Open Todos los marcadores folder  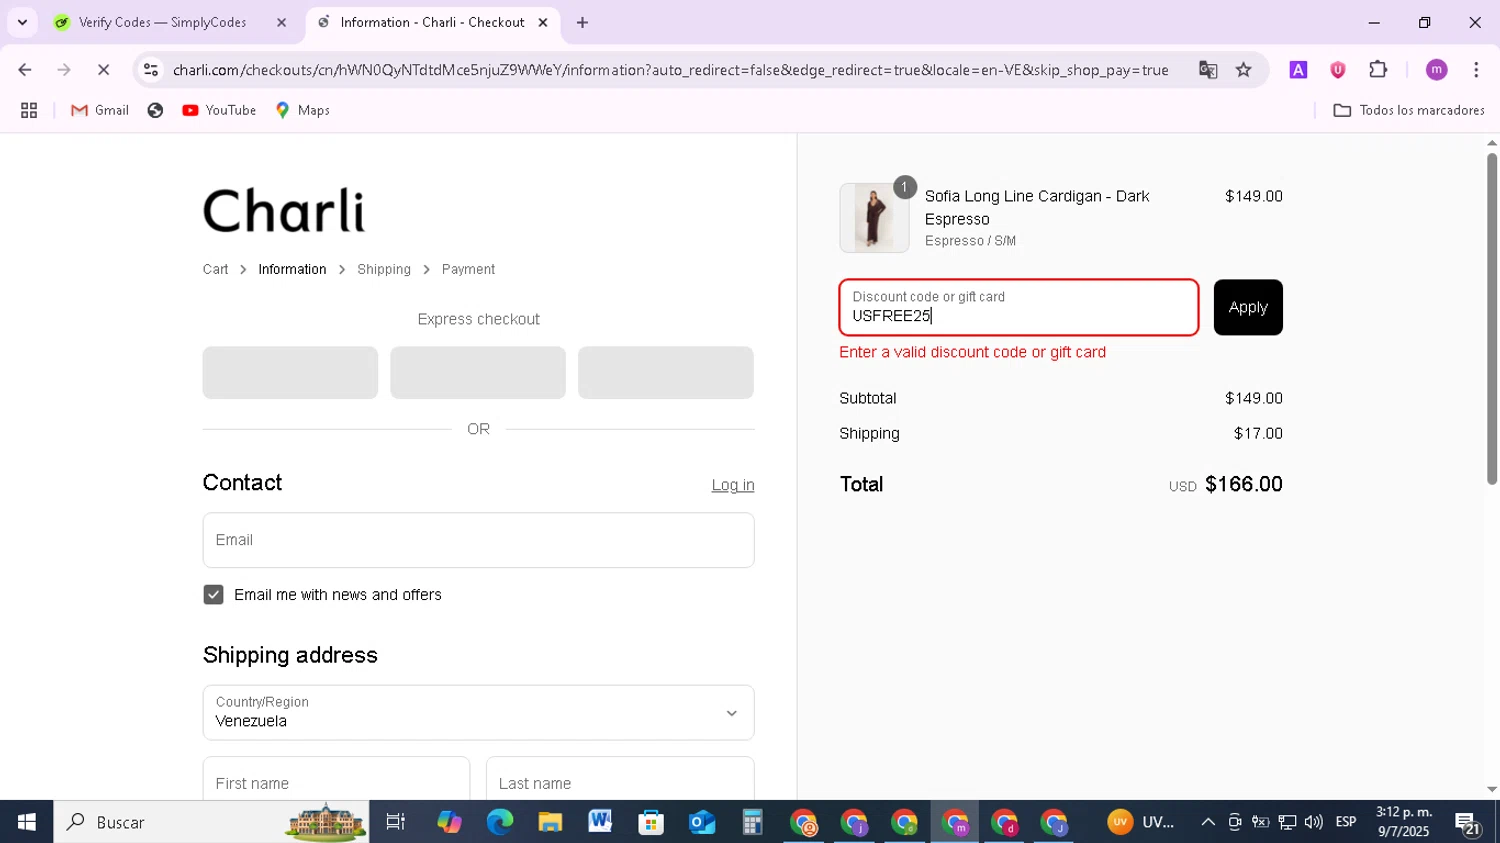pos(1409,110)
